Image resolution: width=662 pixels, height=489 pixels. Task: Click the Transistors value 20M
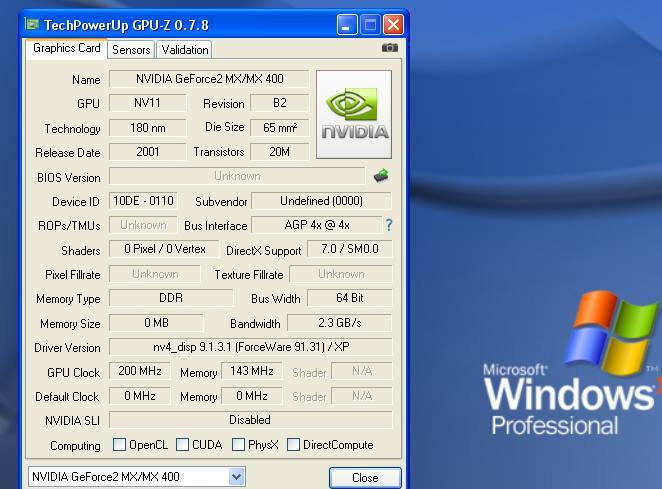click(279, 152)
